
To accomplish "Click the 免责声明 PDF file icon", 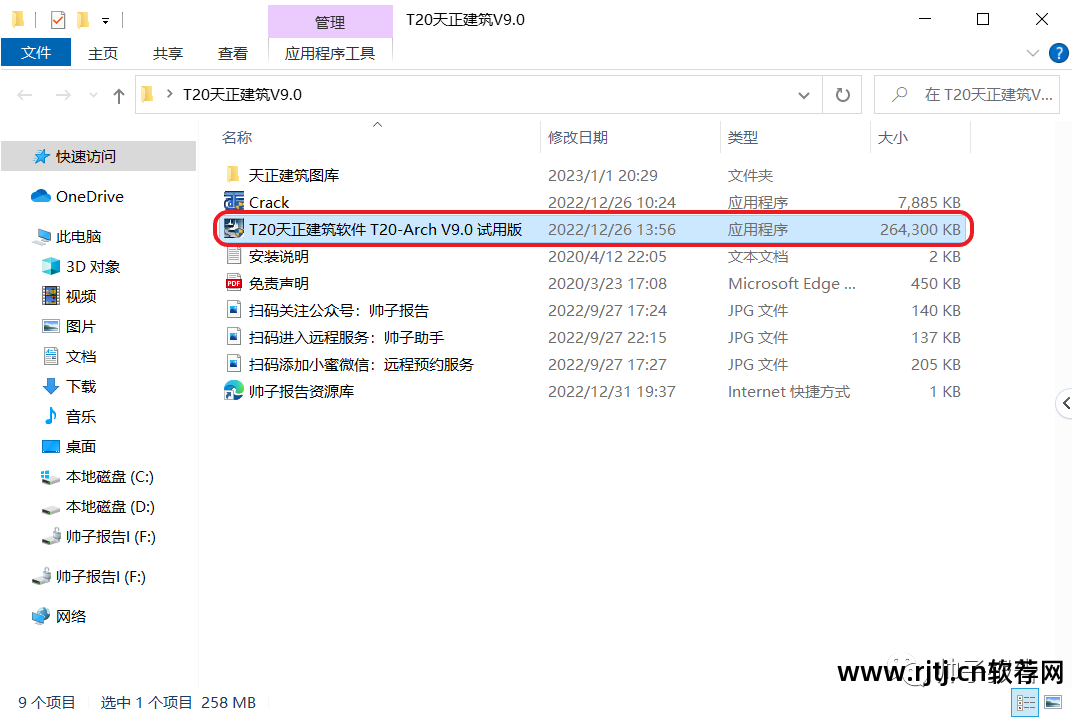I will (234, 283).
